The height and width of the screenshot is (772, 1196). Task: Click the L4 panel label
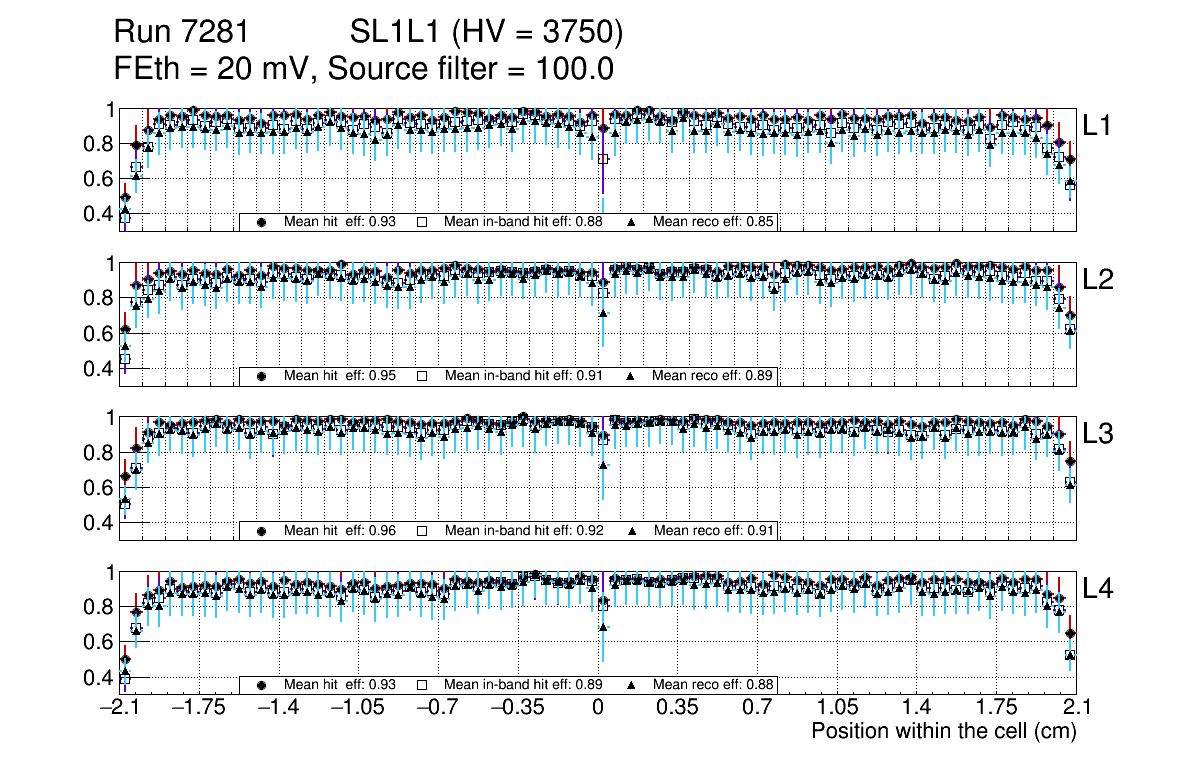point(1098,589)
